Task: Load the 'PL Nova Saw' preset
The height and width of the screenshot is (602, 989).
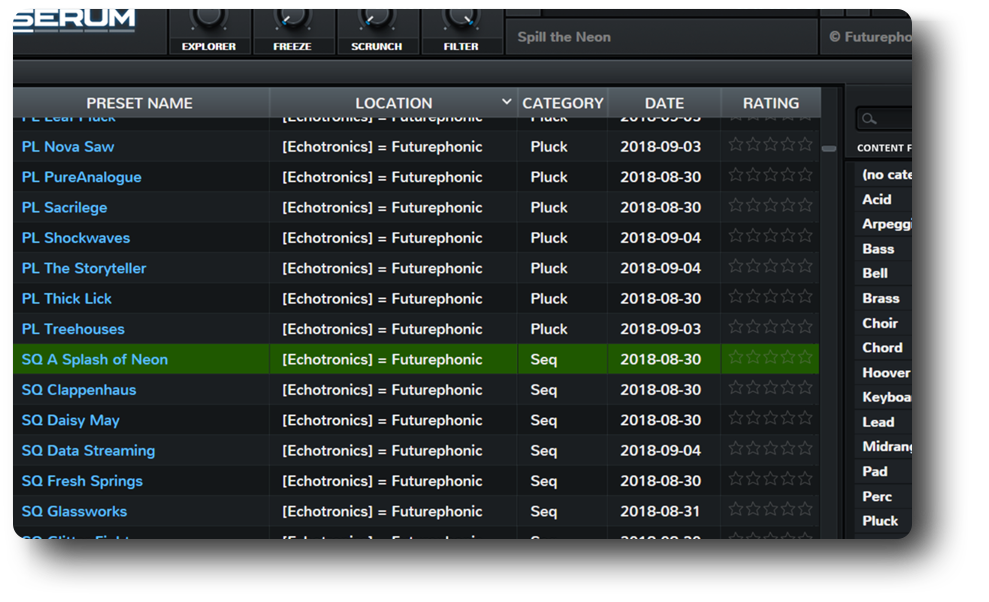Action: coord(67,146)
